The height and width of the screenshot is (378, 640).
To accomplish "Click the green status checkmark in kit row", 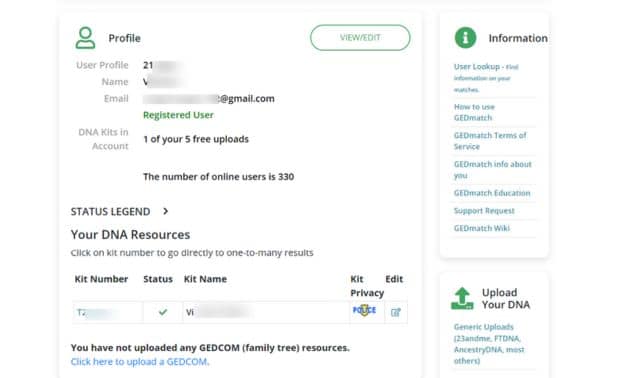I will tap(163, 312).
